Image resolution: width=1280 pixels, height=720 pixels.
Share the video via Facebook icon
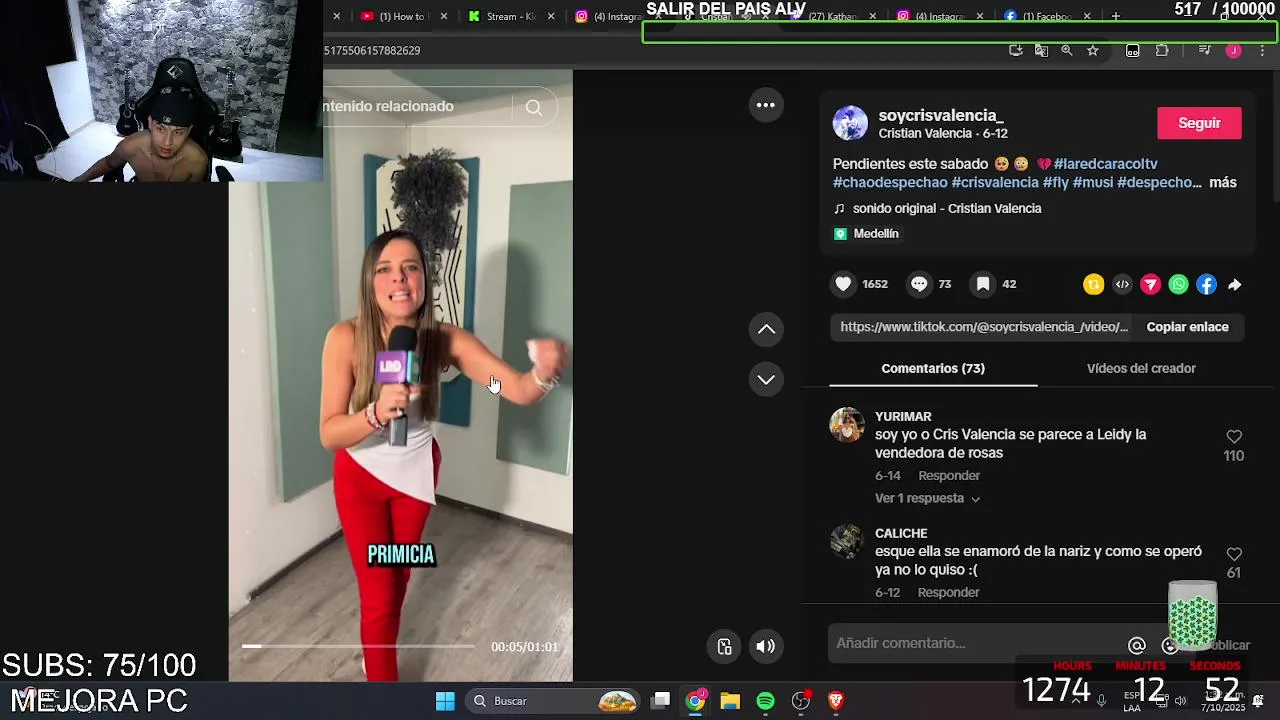pos(1207,285)
